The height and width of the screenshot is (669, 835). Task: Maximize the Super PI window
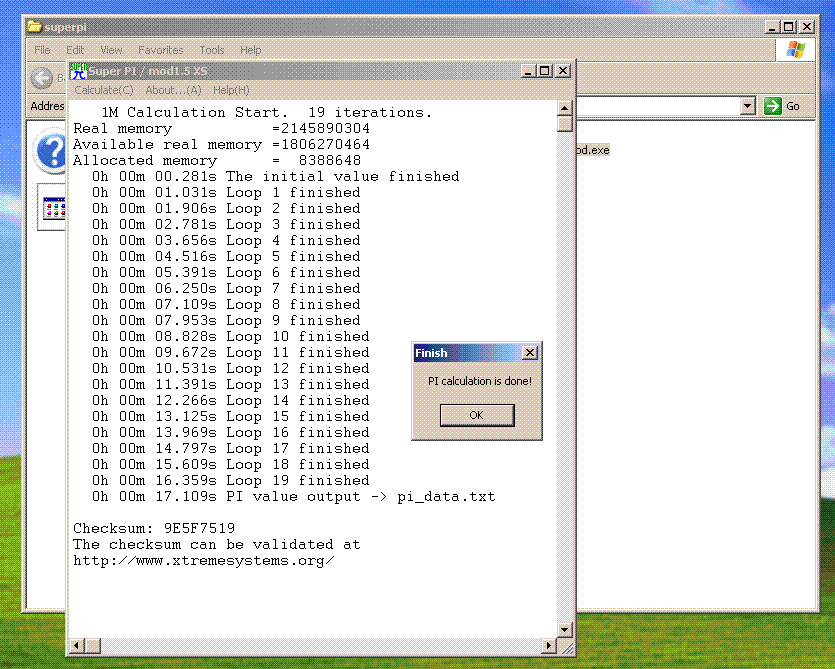(544, 71)
